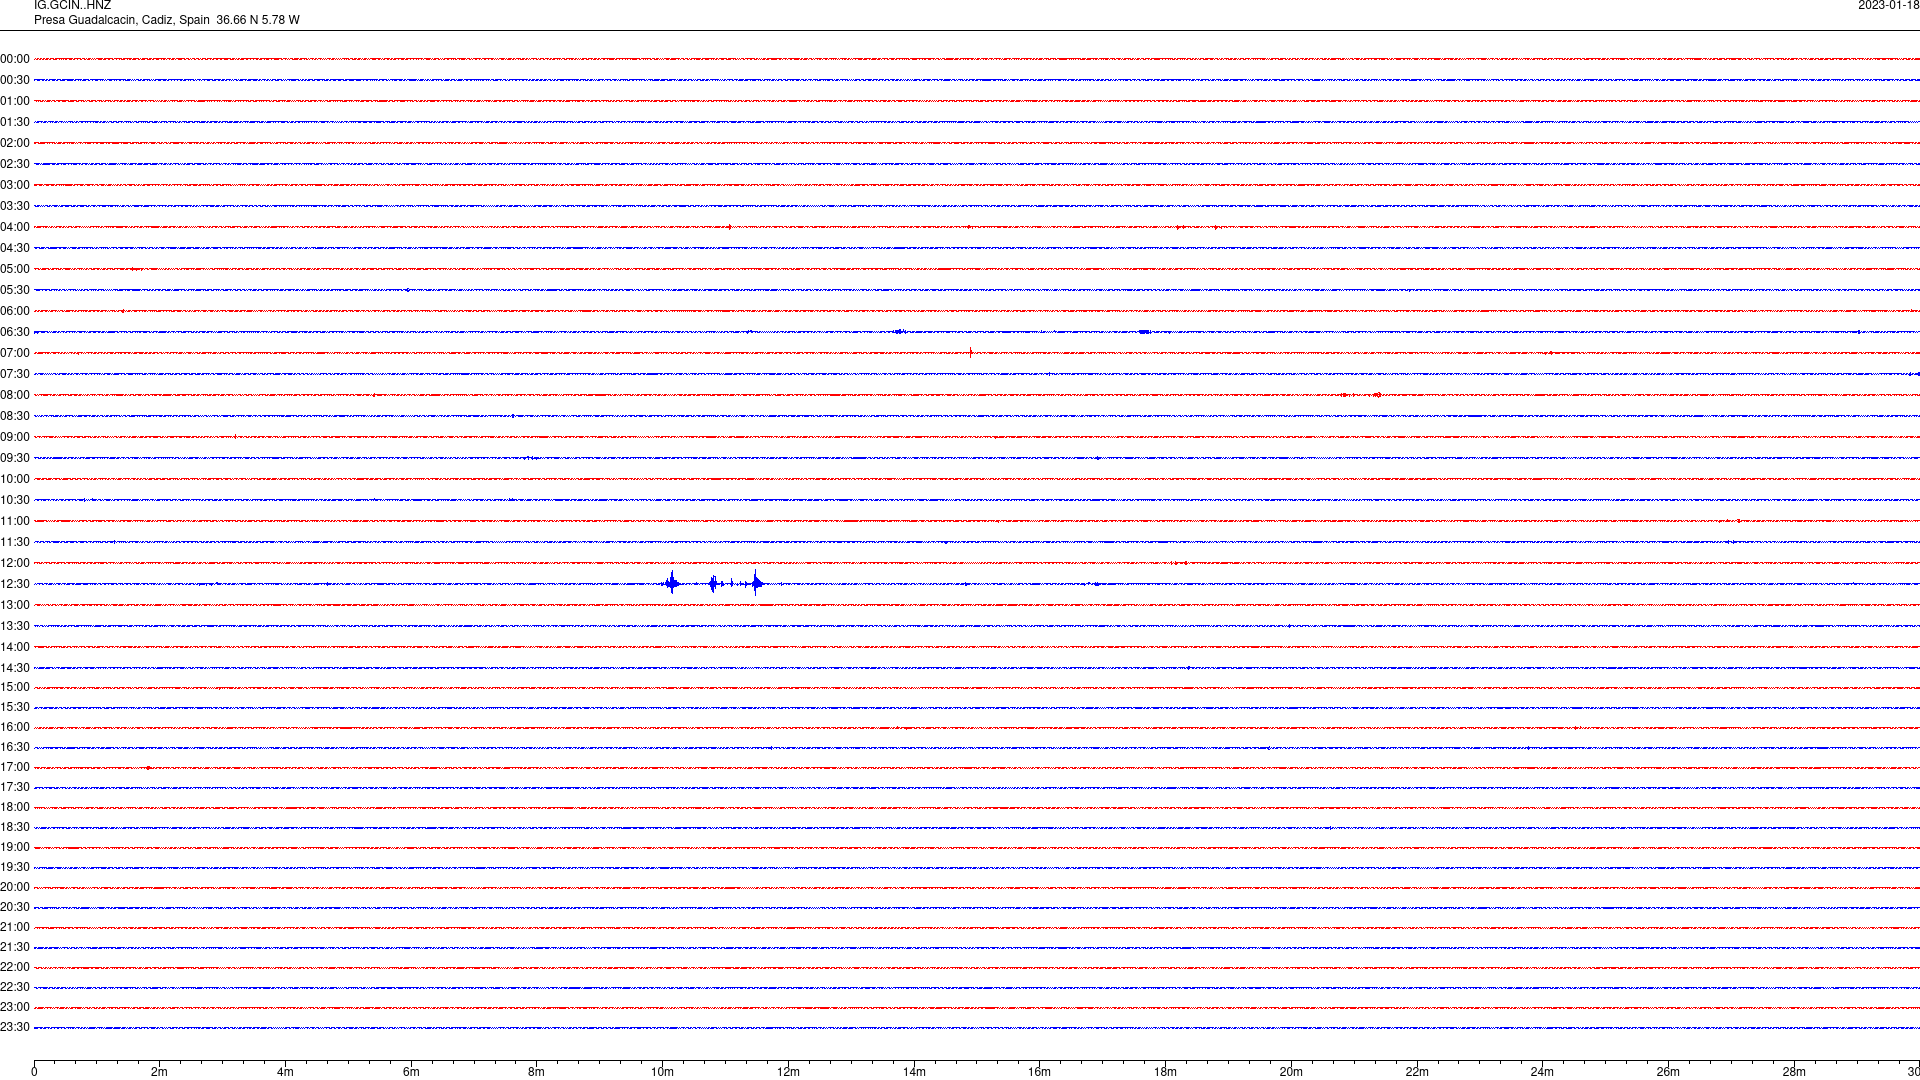This screenshot has width=1920, height=1080.
Task: Click the 11:00 time row label
Action: tap(15, 521)
